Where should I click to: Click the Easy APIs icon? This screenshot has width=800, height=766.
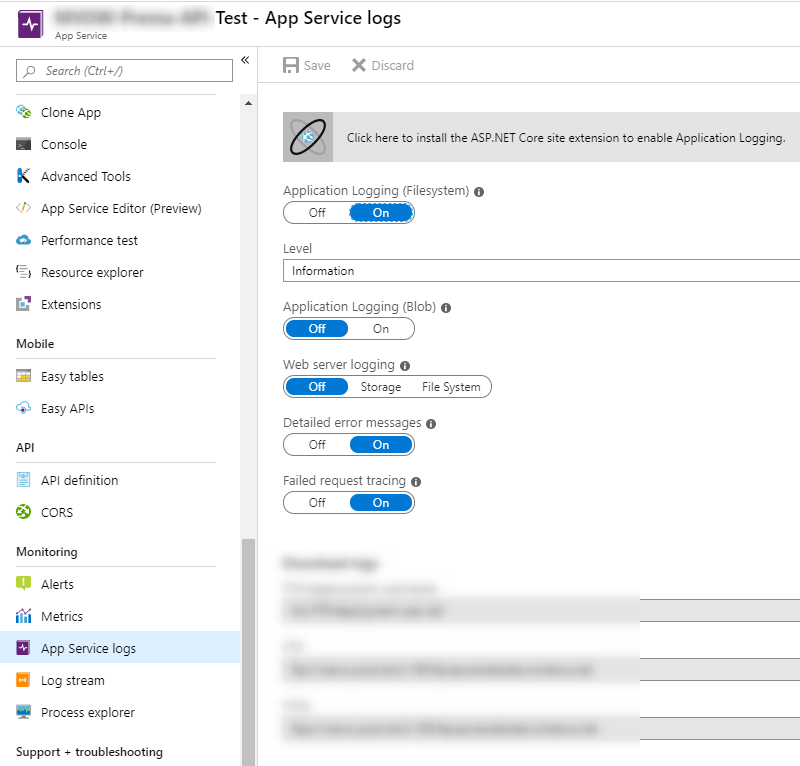click(23, 408)
